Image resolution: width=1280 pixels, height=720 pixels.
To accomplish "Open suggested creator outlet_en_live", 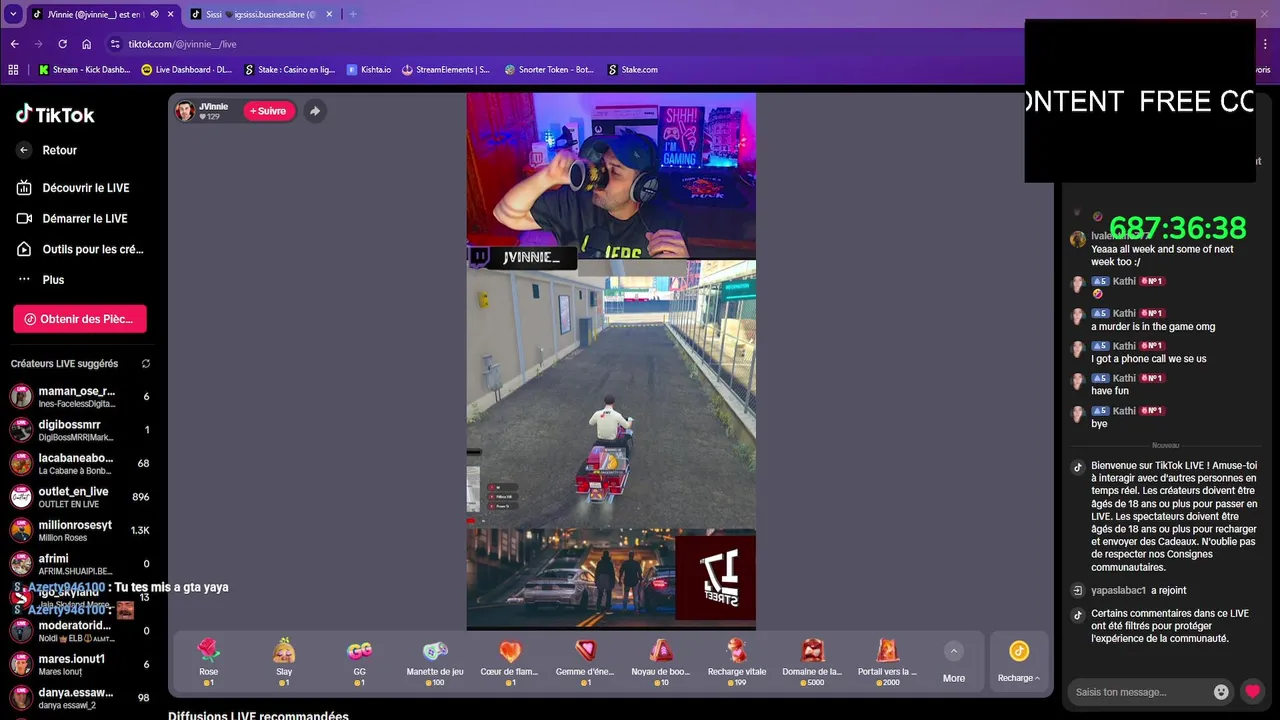I will tap(78, 497).
